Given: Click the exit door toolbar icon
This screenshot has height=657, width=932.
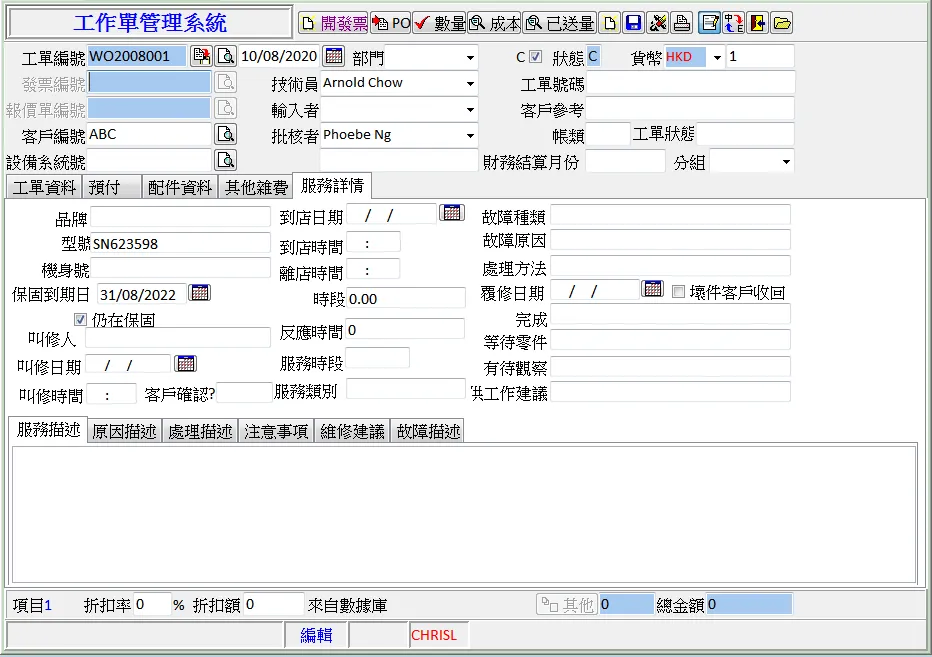Looking at the screenshot, I should pos(758,23).
